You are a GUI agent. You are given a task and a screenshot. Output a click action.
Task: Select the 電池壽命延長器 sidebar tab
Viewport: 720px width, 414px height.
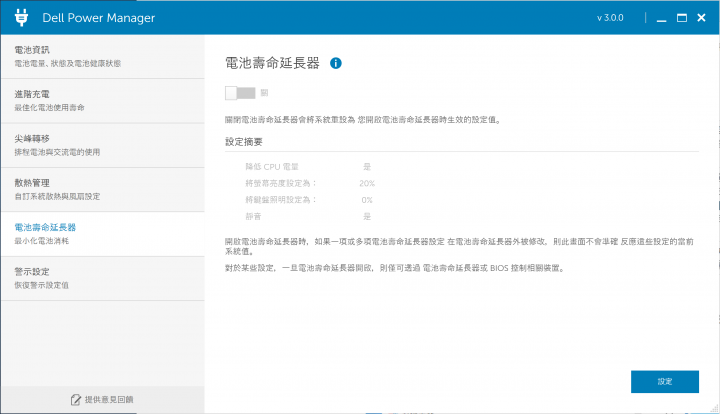click(103, 234)
